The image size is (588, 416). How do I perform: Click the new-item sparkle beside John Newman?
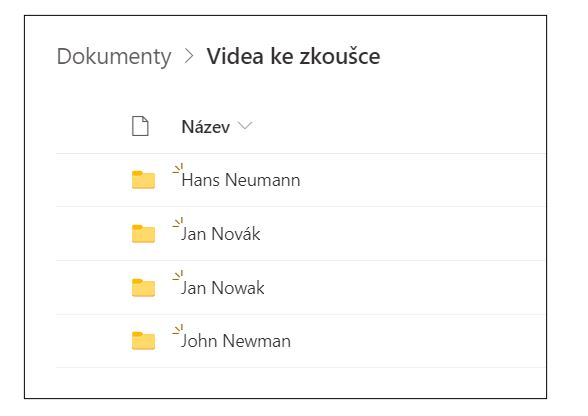coord(178,330)
